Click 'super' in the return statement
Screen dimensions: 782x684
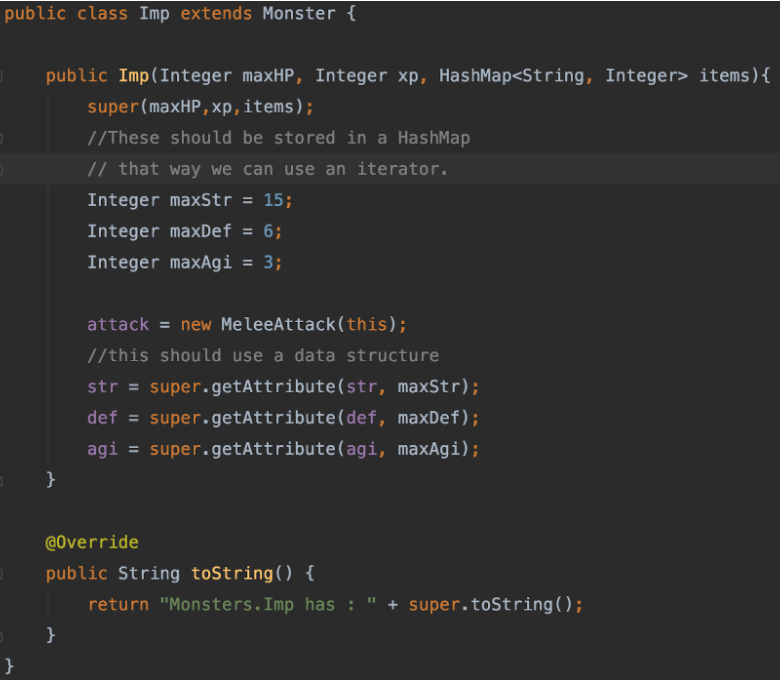point(434,606)
